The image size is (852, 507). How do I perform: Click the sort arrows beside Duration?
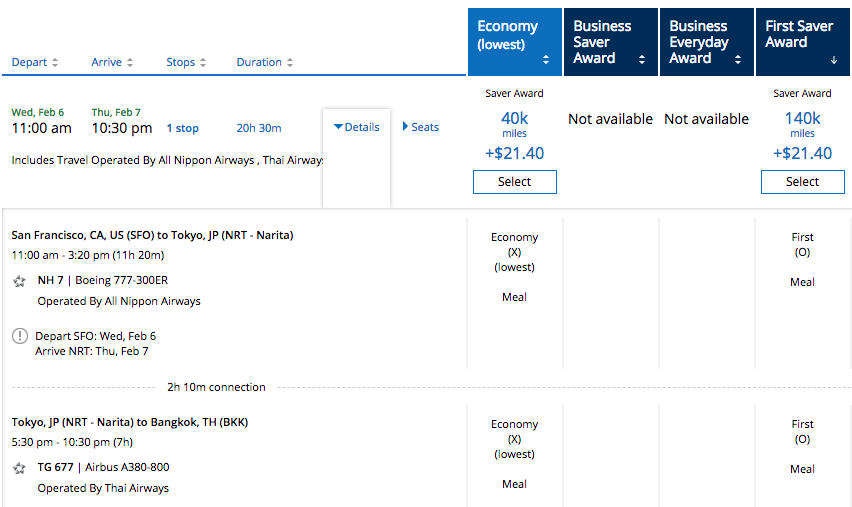[x=290, y=63]
